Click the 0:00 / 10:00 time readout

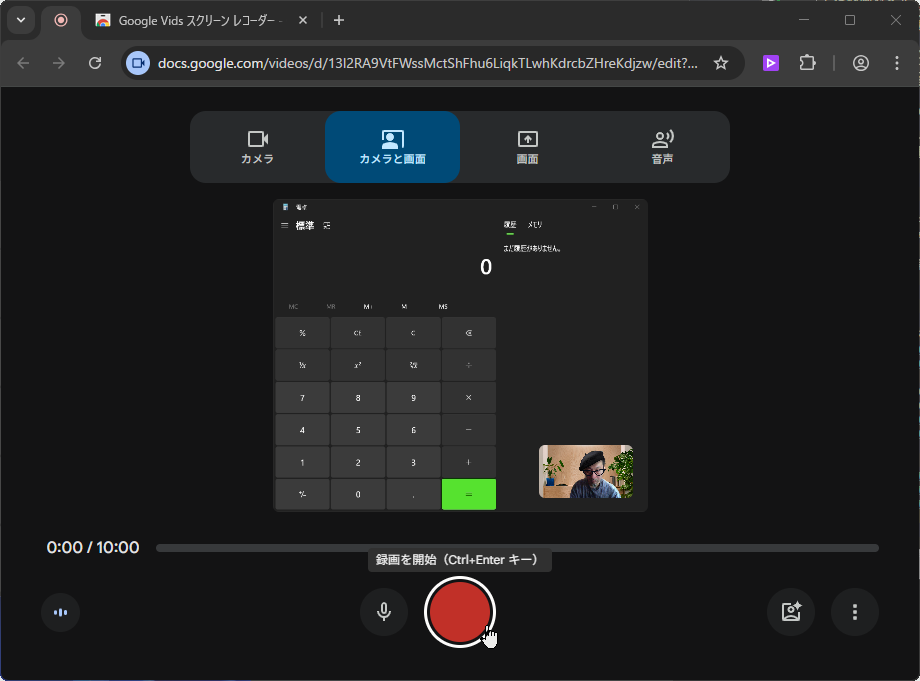click(x=93, y=547)
